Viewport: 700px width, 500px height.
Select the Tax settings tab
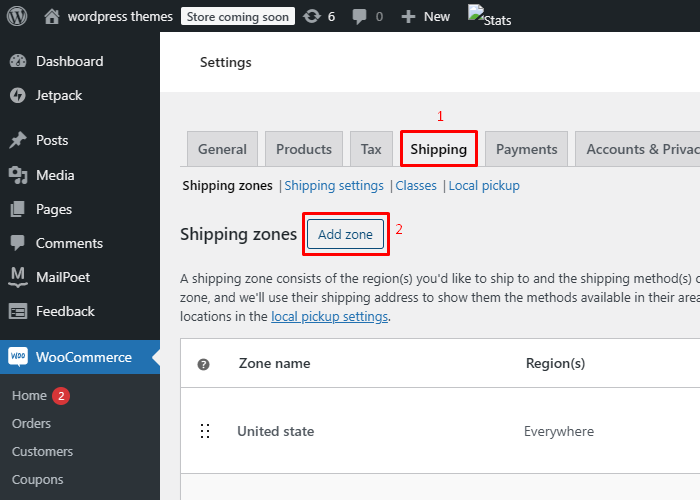pyautogui.click(x=371, y=149)
